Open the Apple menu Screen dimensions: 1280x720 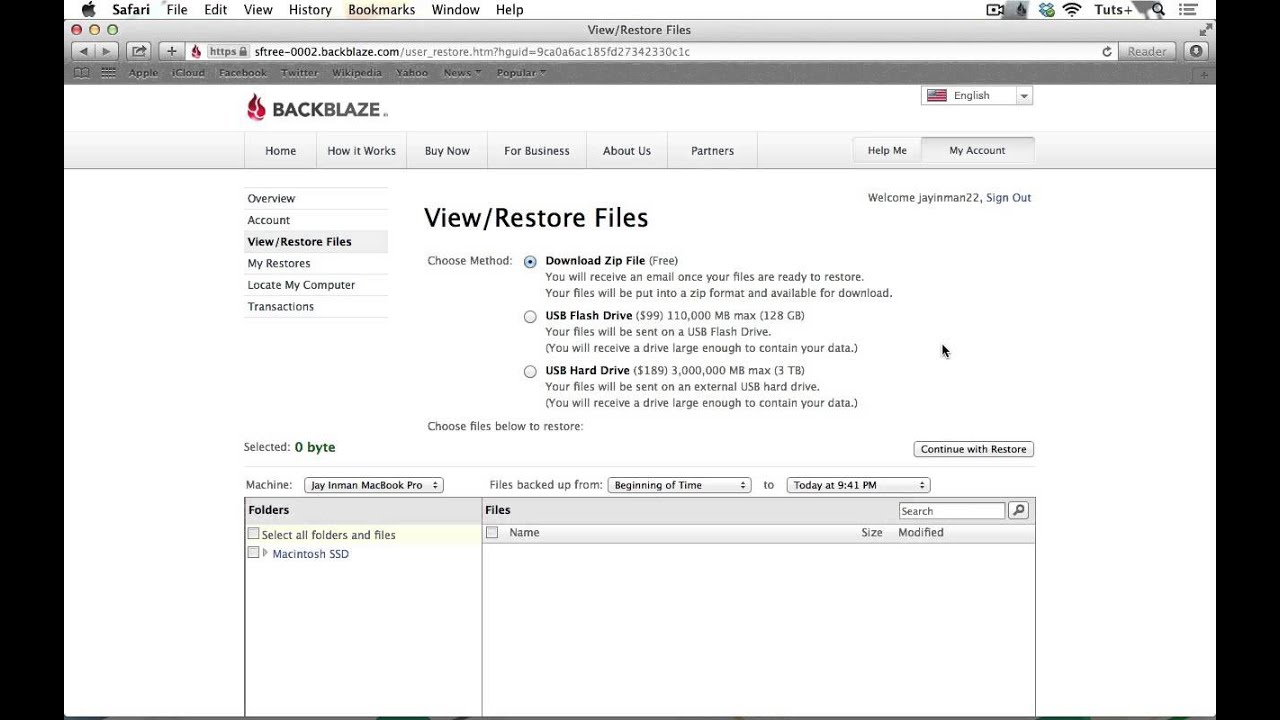point(88,9)
